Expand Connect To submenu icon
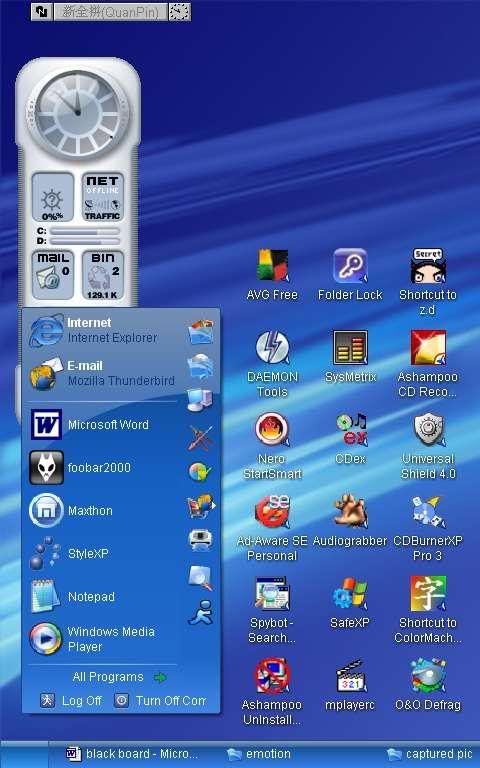The image size is (480, 768). coord(201,506)
